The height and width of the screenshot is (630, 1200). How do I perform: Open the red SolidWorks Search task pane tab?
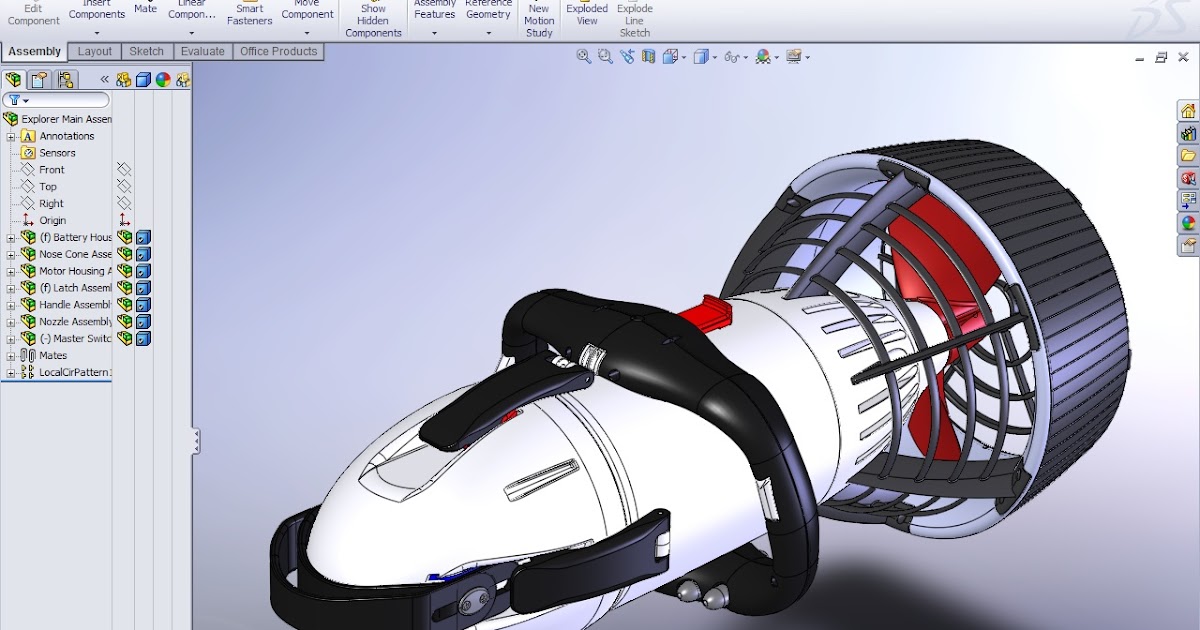coord(1188,178)
